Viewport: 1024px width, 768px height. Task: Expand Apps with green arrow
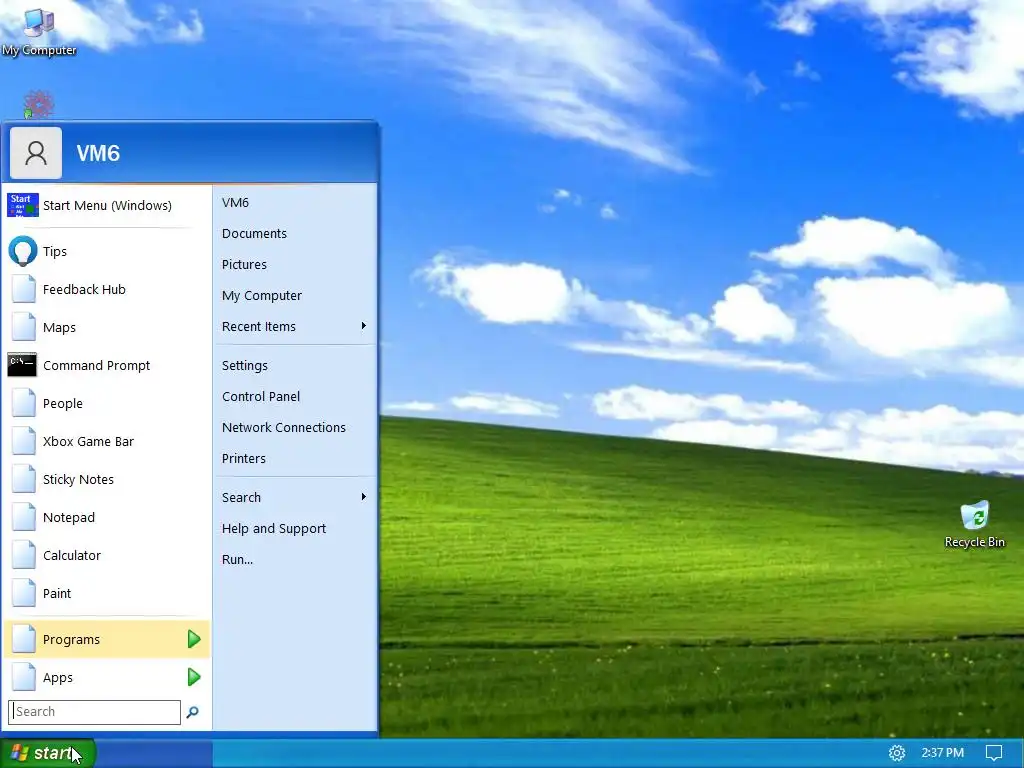click(x=194, y=677)
